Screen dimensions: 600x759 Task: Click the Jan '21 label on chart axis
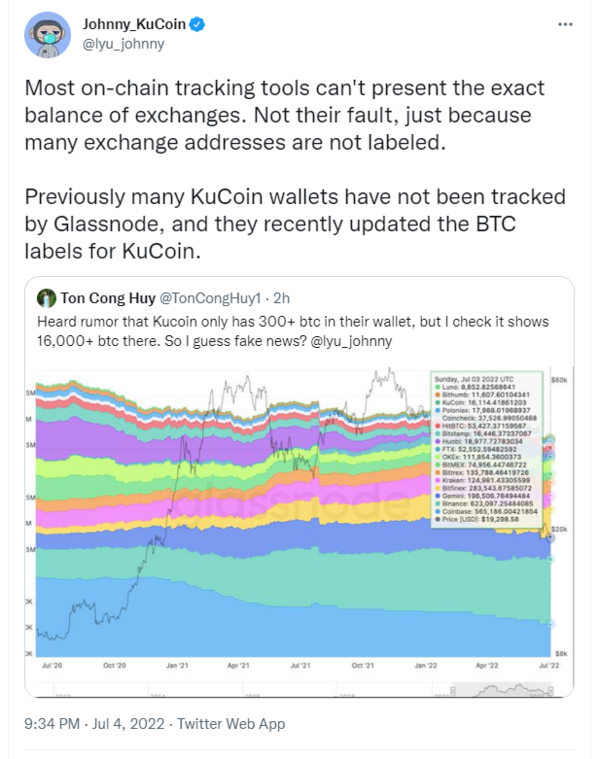click(x=177, y=663)
